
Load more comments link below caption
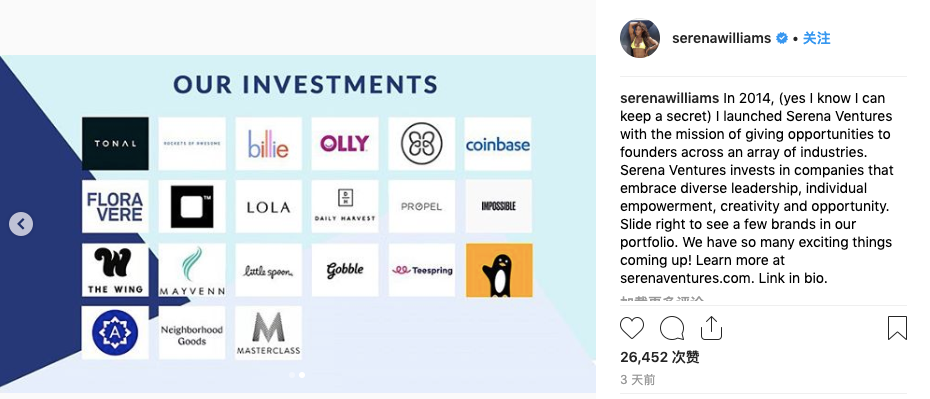tap(662, 299)
